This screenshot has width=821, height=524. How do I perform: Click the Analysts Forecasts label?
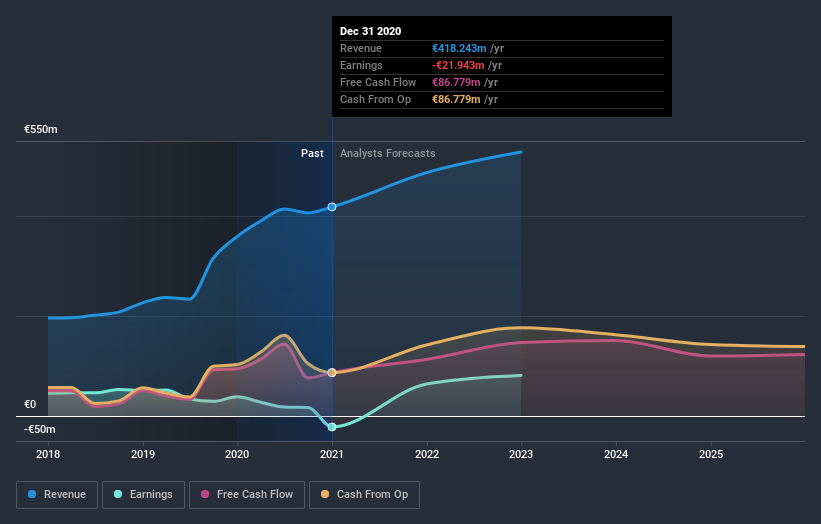pyautogui.click(x=387, y=153)
